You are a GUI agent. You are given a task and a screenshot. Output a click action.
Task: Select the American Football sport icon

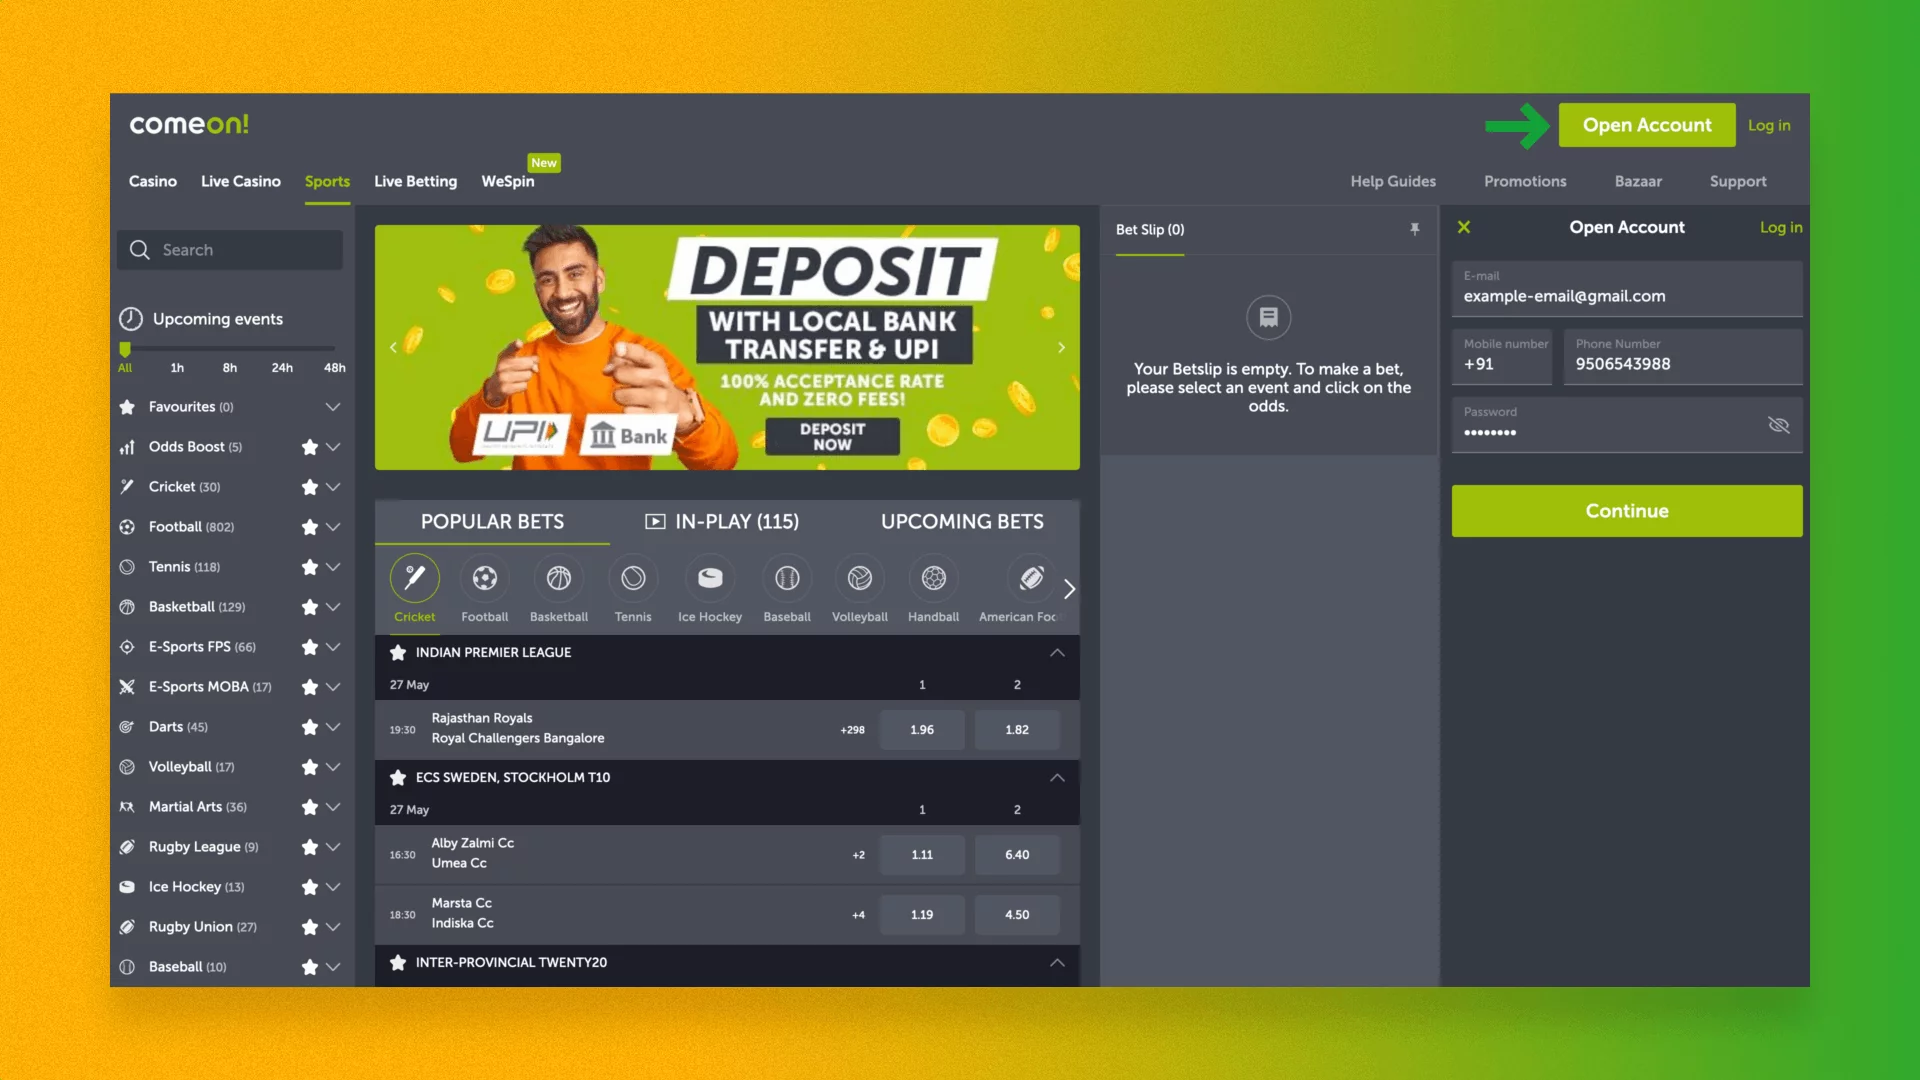(1031, 578)
